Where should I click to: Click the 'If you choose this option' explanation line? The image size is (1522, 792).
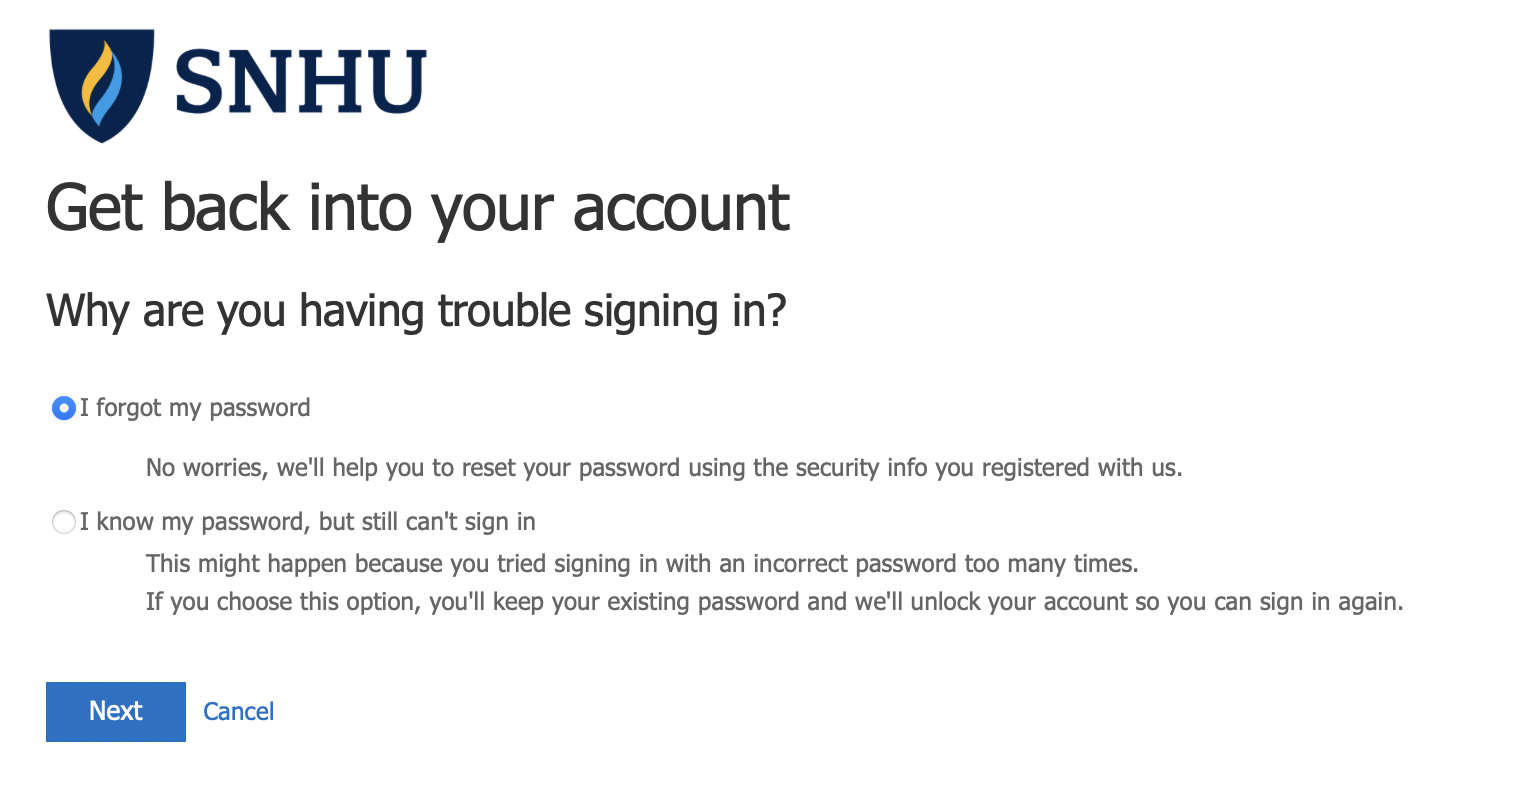tap(774, 602)
